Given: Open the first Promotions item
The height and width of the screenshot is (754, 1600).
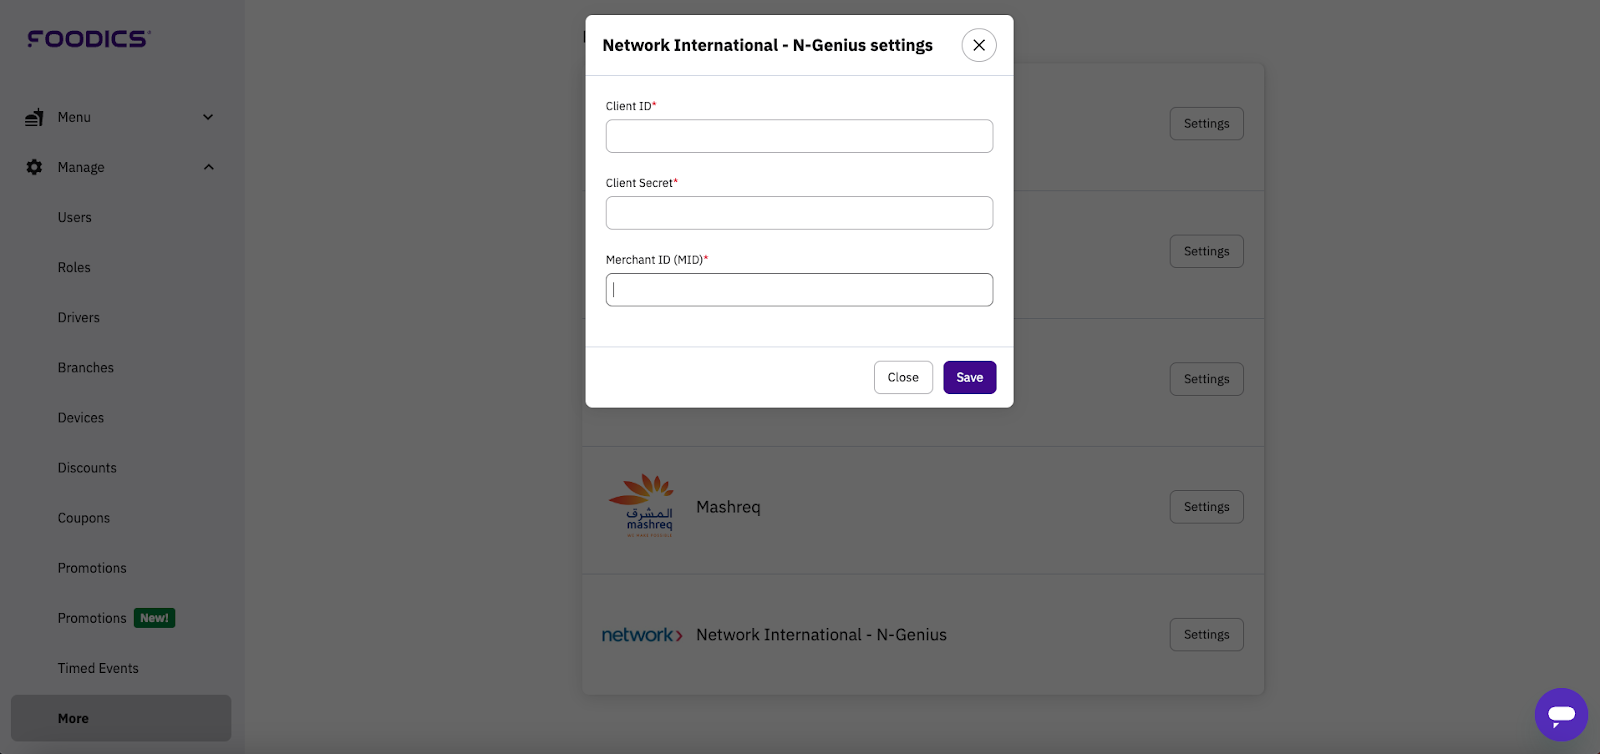Looking at the screenshot, I should [92, 568].
